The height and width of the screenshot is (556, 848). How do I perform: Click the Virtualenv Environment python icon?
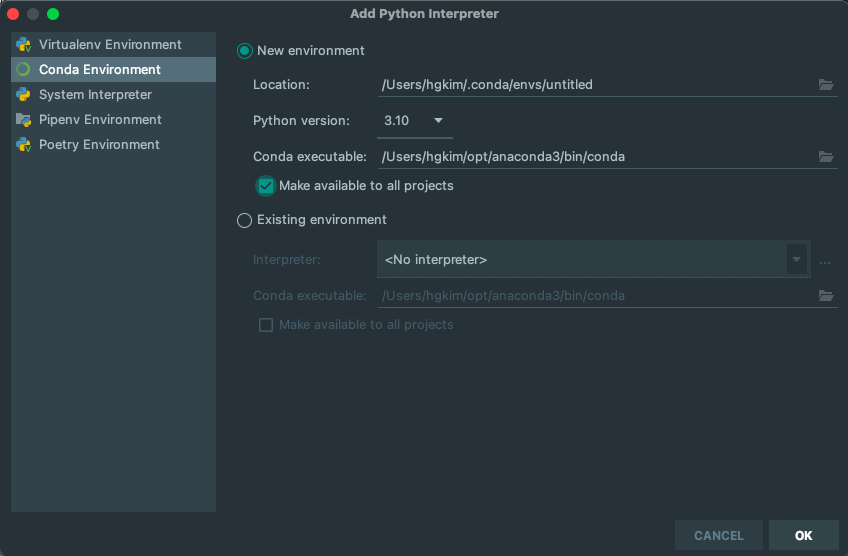(x=23, y=45)
